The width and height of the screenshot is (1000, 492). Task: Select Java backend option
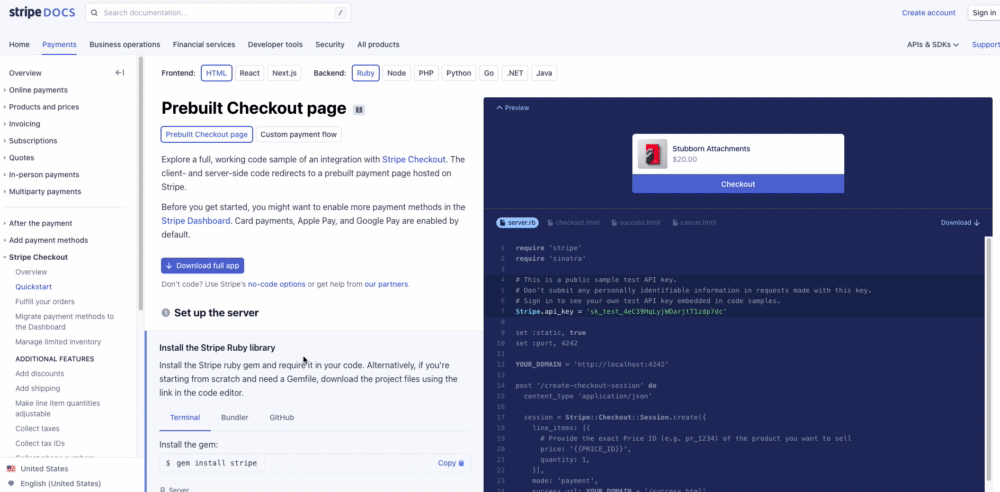(x=544, y=73)
